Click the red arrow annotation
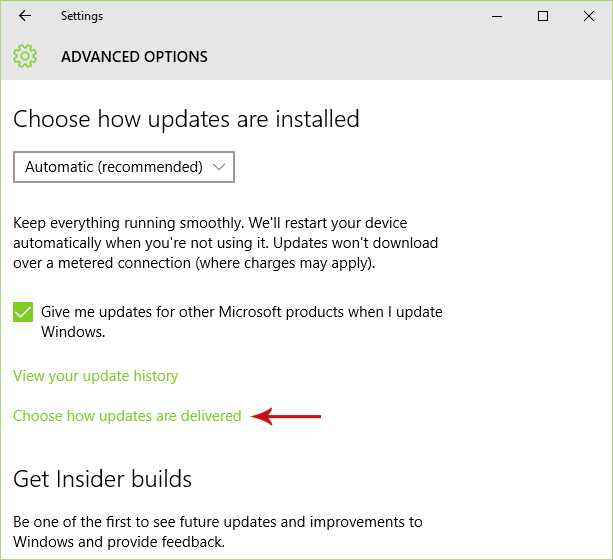 coord(287,416)
